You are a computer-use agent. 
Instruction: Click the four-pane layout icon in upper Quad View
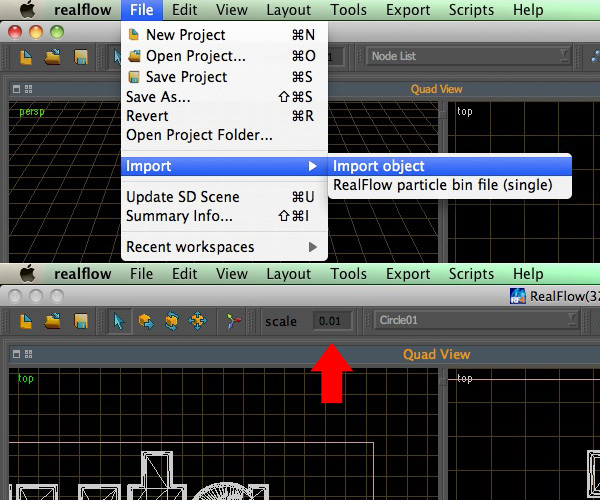[x=28, y=89]
